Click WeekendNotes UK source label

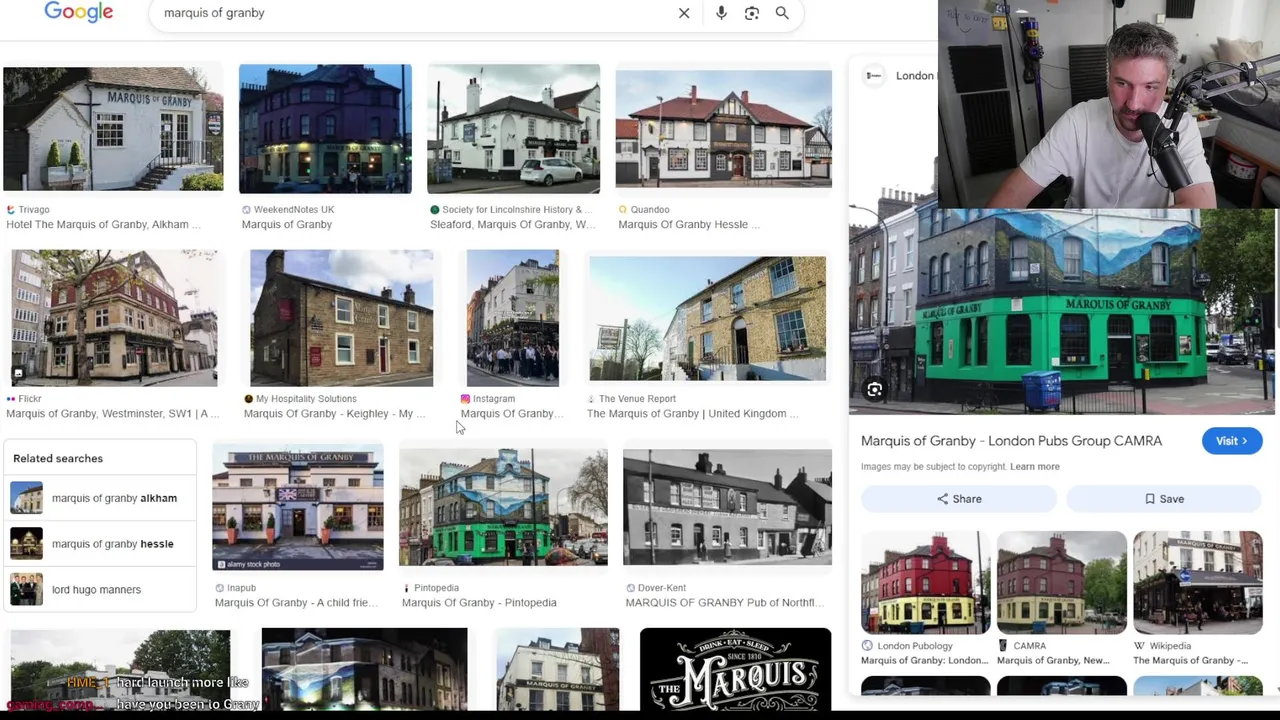[294, 210]
